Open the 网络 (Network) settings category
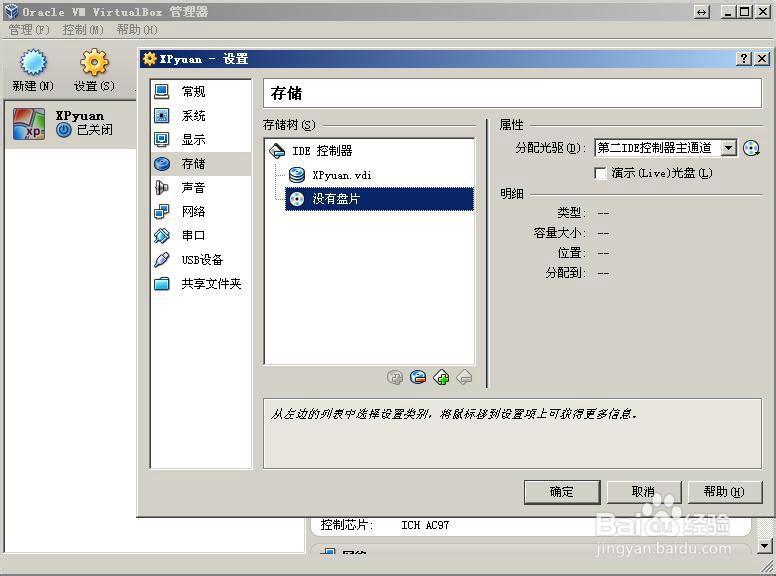Viewport: 776px width, 576px height. tap(200, 212)
